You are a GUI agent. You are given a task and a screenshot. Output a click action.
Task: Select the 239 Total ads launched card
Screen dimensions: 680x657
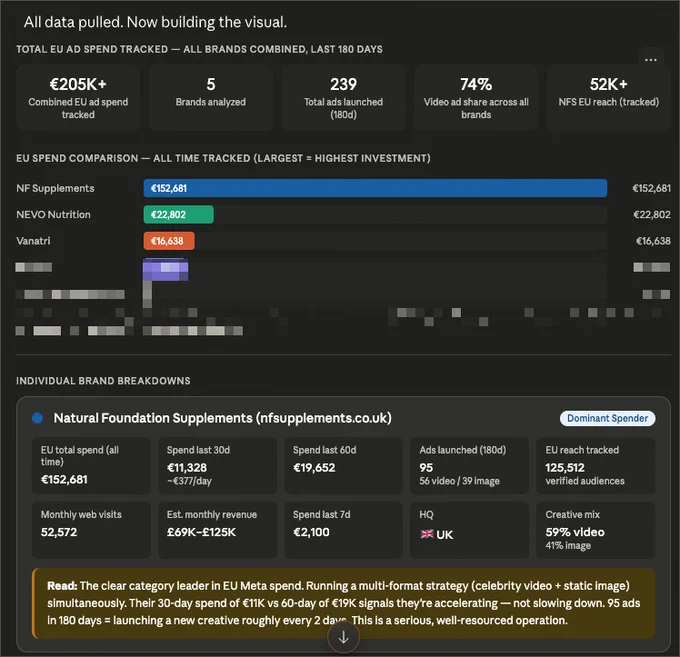[343, 98]
